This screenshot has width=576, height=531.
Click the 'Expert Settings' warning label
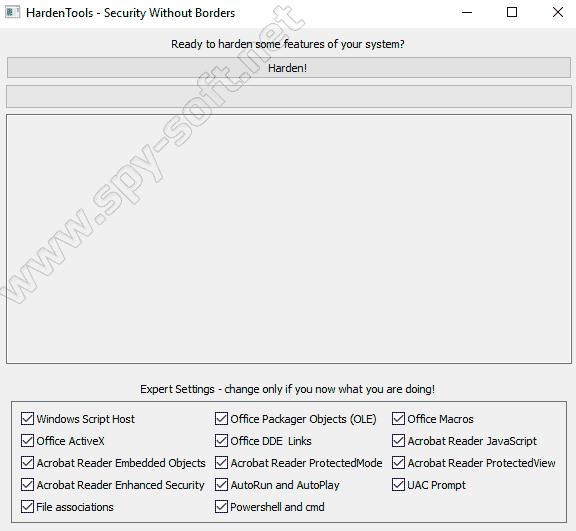pyautogui.click(x=288, y=389)
